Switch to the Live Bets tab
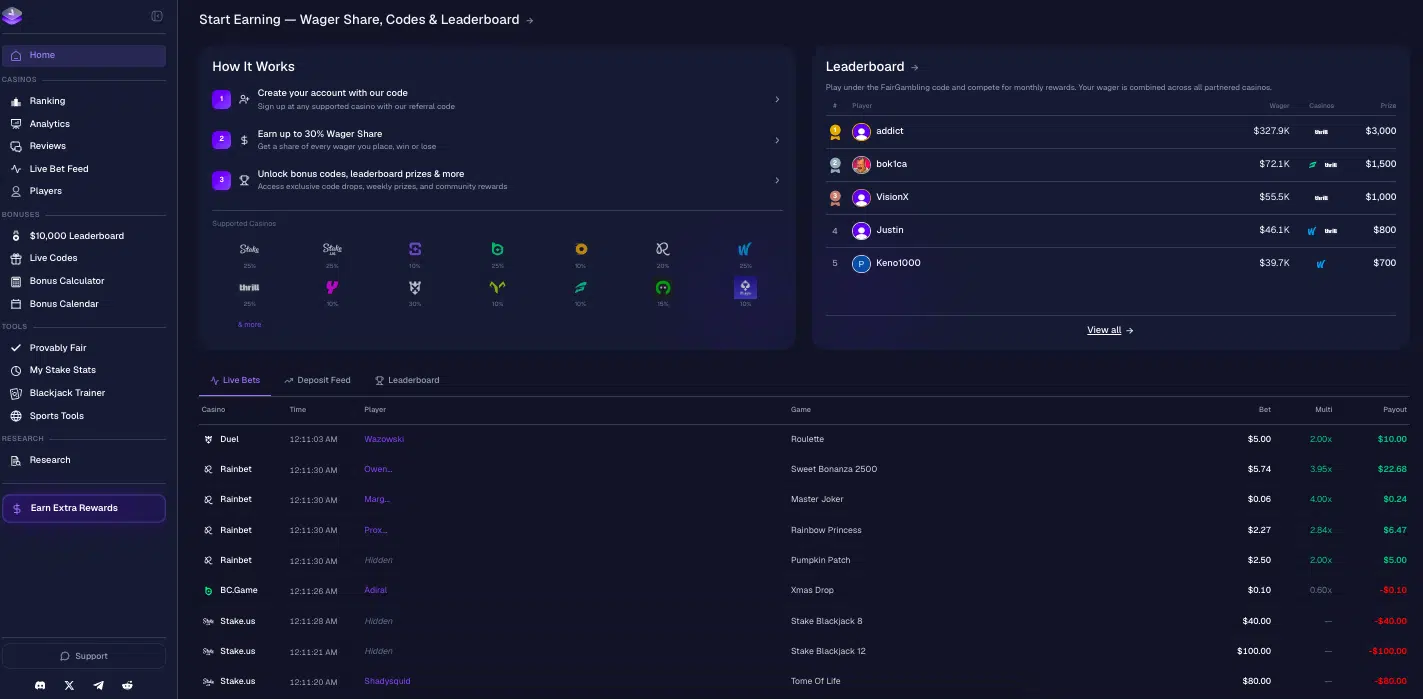1423x699 pixels. pos(235,380)
